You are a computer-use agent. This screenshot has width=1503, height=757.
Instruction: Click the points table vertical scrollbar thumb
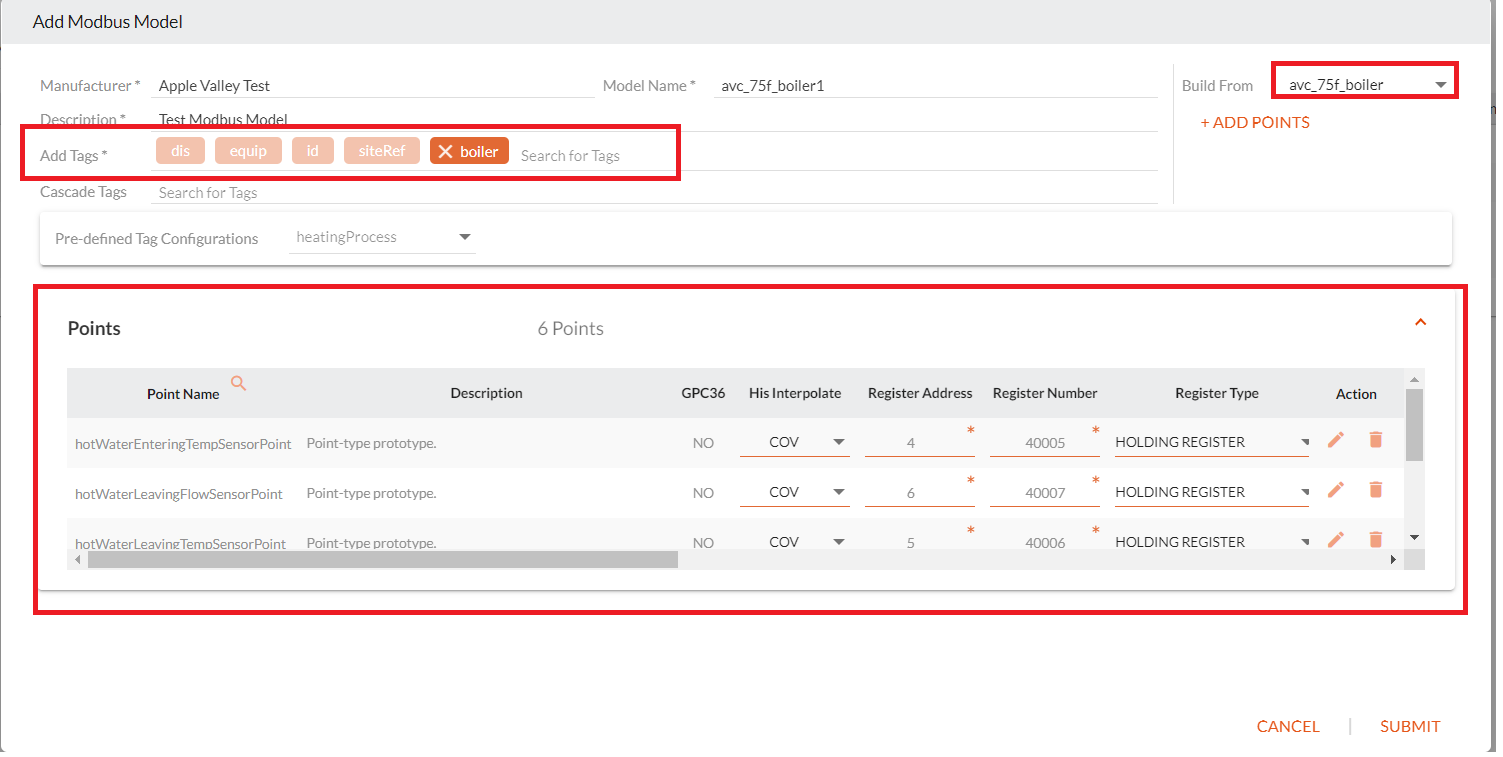[1414, 425]
